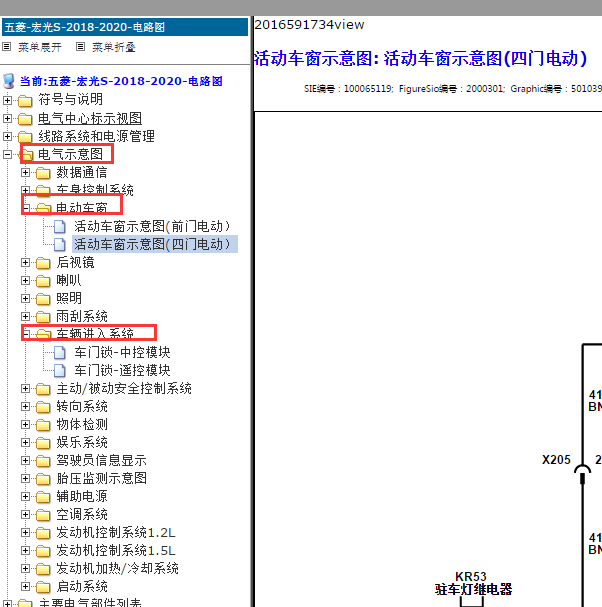
Task: Select the 电气示意图 folder label
Action: point(70,154)
